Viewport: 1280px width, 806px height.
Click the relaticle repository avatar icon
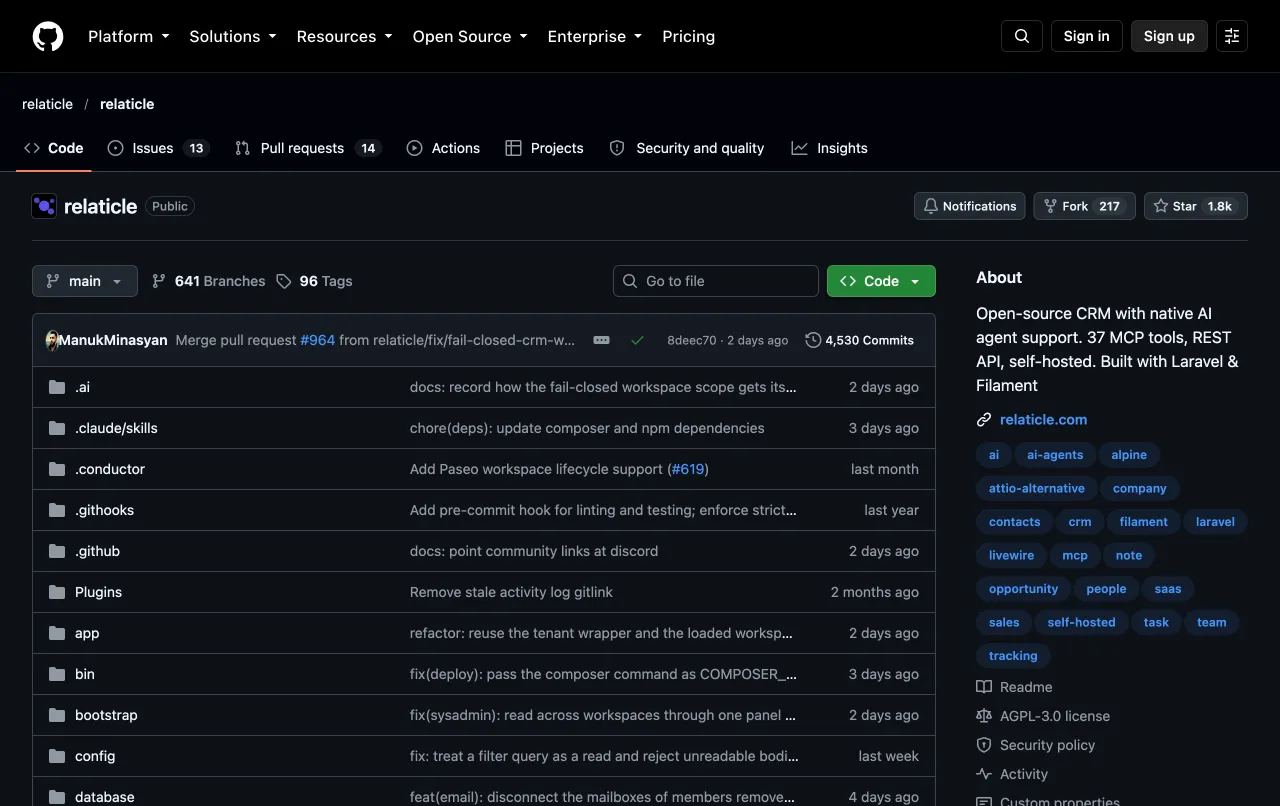[44, 206]
